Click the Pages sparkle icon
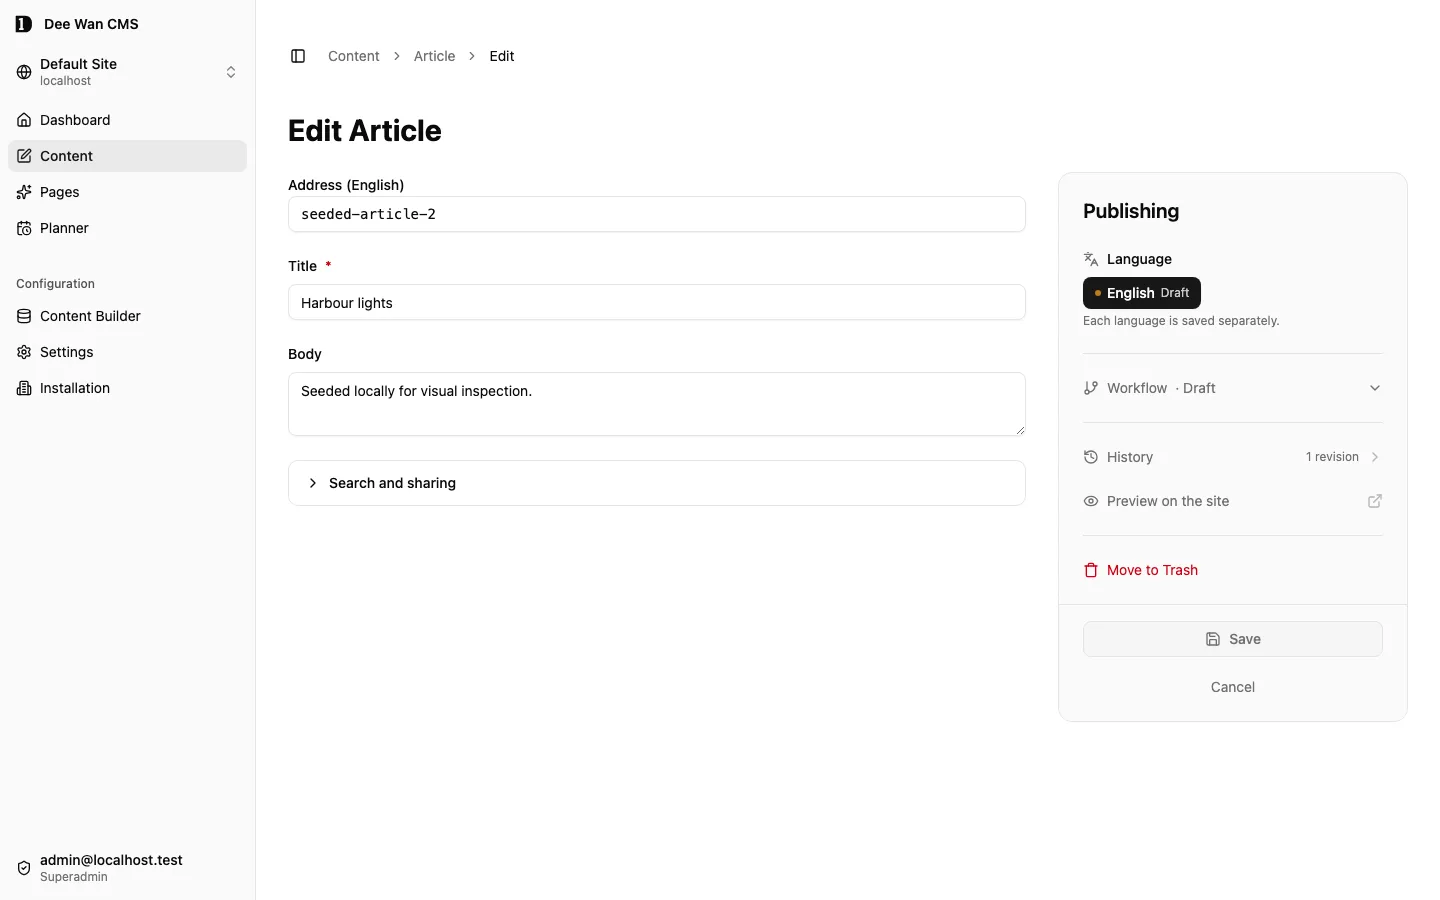 [x=24, y=192]
